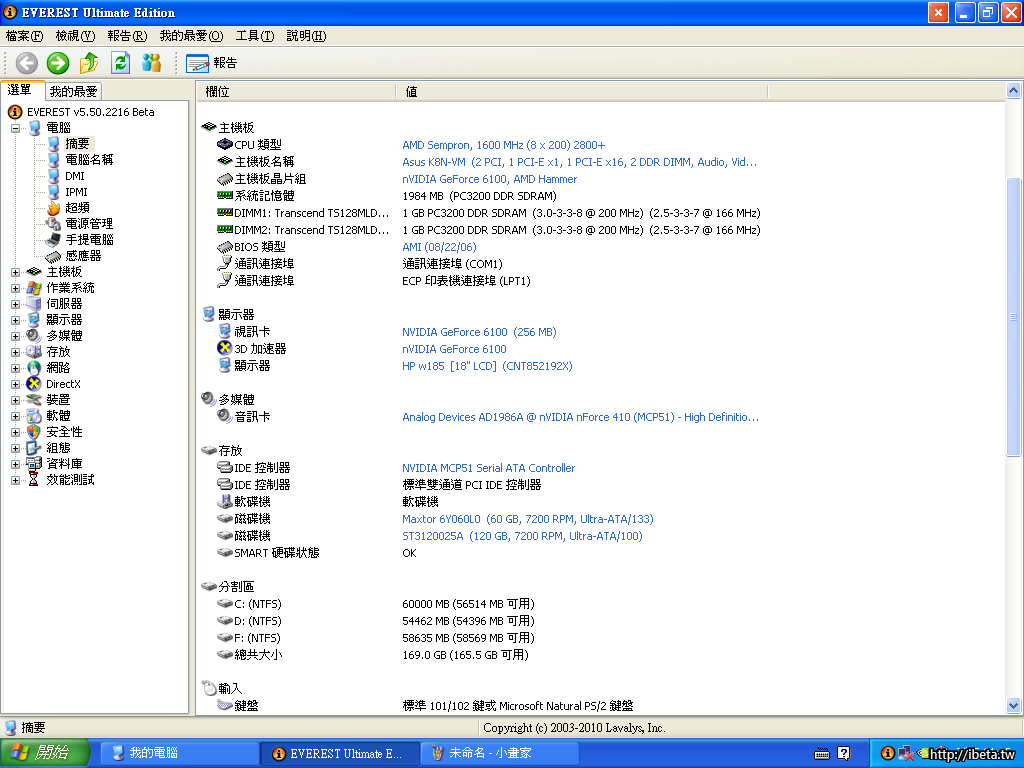This screenshot has width=1024, height=768.
Task: Click the AMD Sempron CPU link
Action: click(503, 145)
